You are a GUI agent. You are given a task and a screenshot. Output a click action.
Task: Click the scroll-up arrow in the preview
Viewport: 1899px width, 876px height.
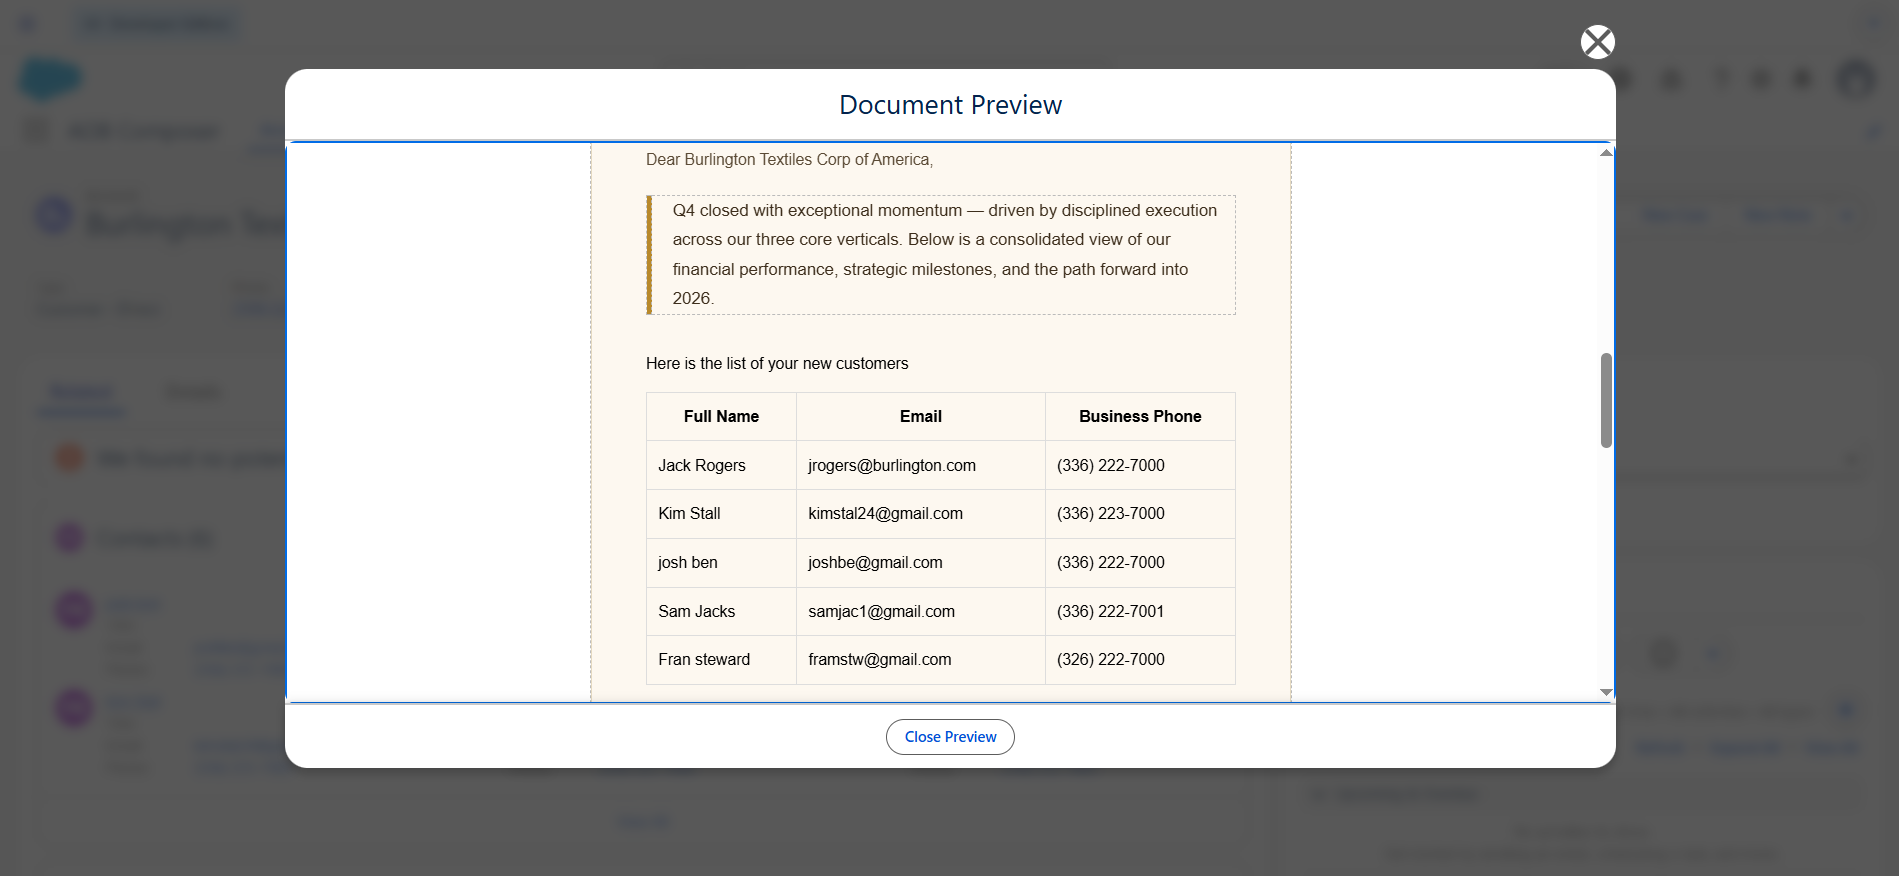(1606, 153)
